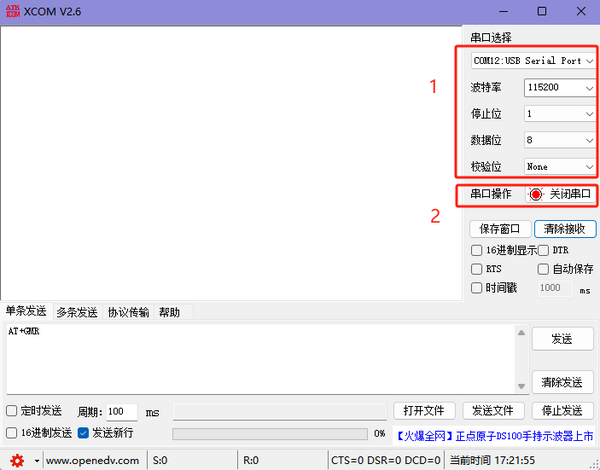Click the 发送 button
This screenshot has height=470, width=600.
pyautogui.click(x=562, y=339)
